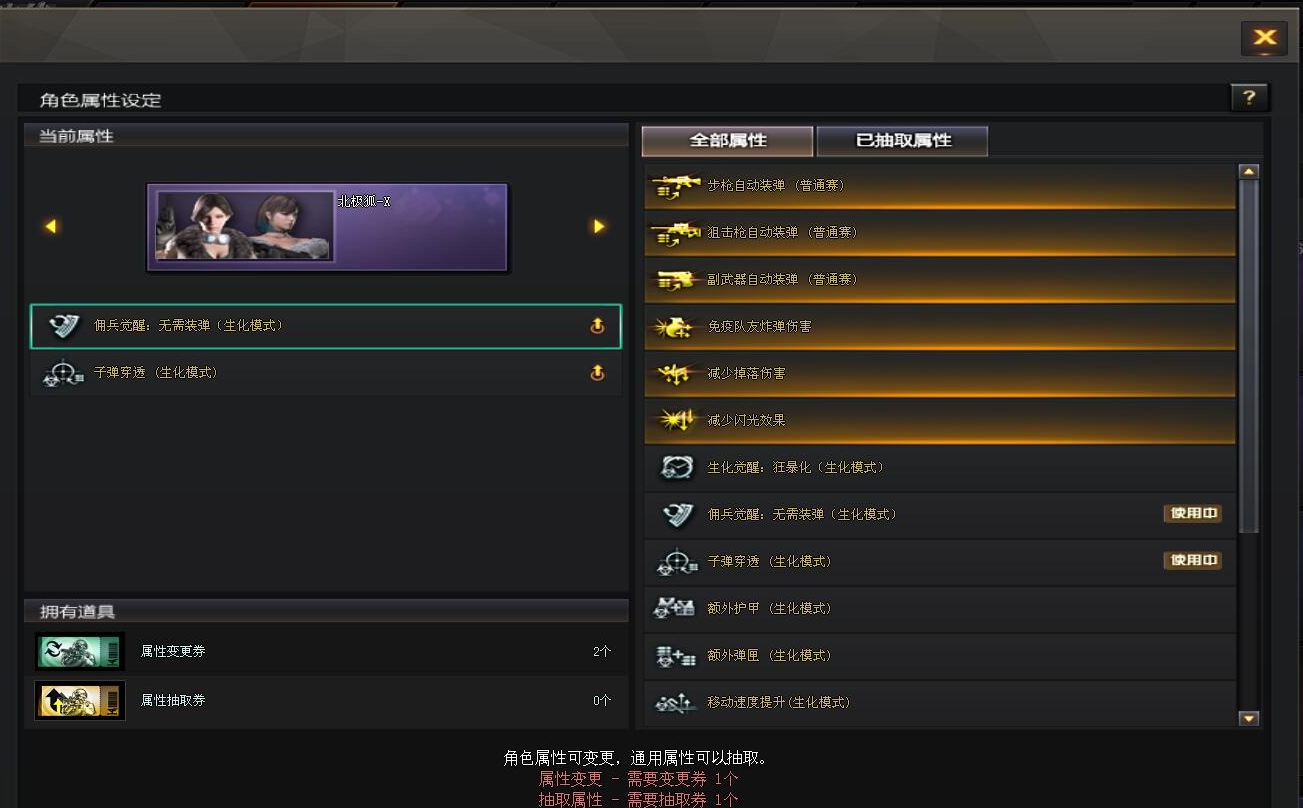This screenshot has height=808, width=1303.
Task: Go to previous character with left arrow
Action: pyautogui.click(x=51, y=227)
